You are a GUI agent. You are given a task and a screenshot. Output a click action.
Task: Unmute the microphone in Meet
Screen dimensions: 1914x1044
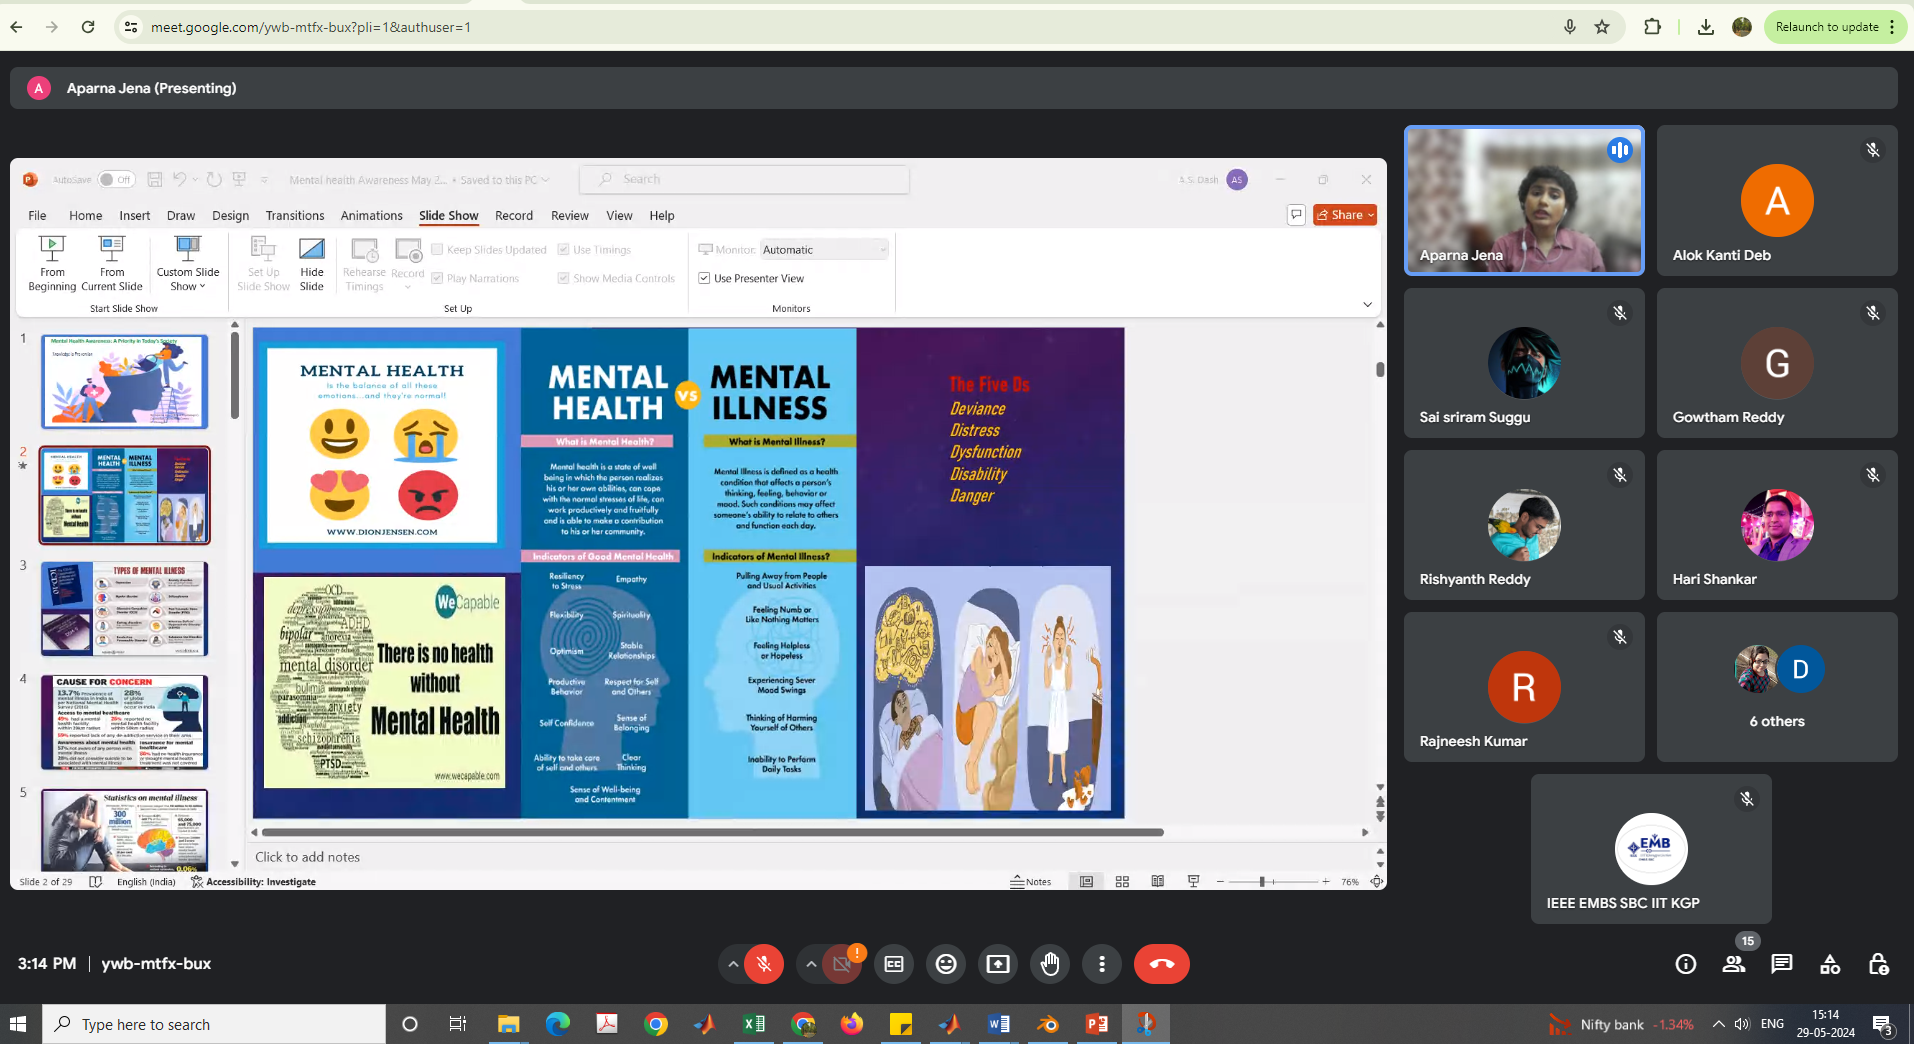764,964
